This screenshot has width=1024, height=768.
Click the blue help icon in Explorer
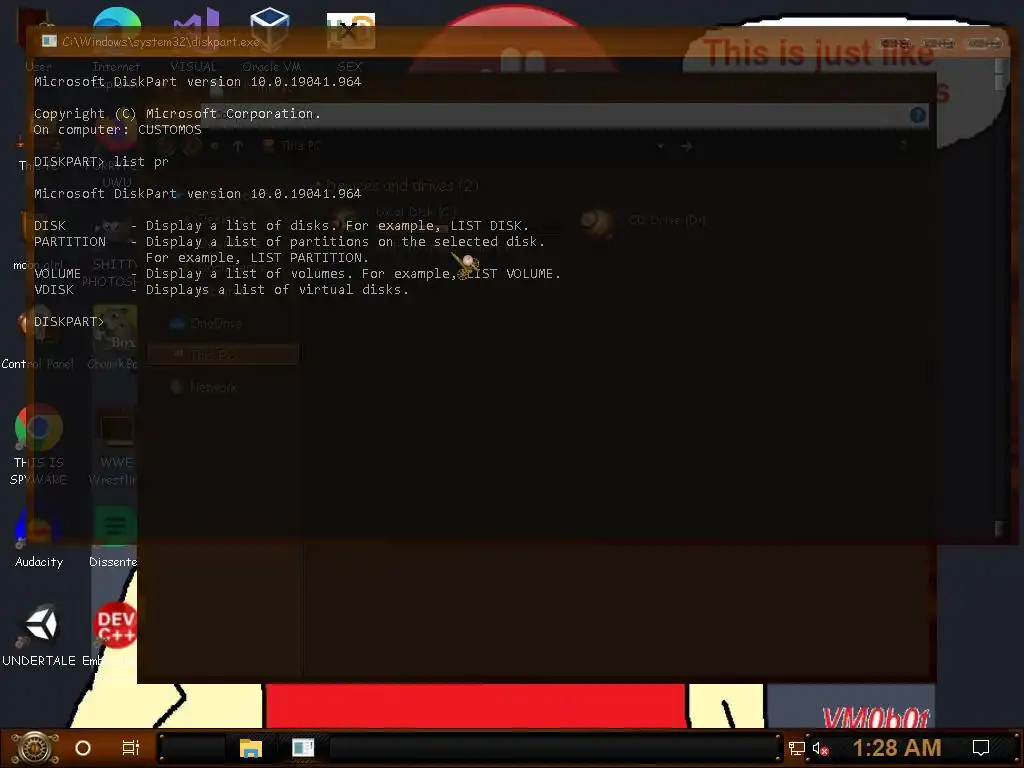pyautogui.click(x=918, y=116)
